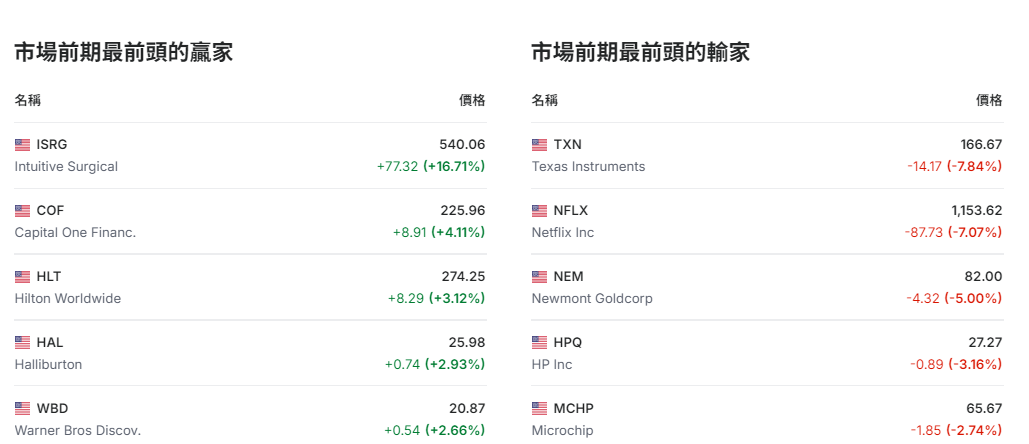Click the US flag icon beside MCHP

pyautogui.click(x=539, y=409)
